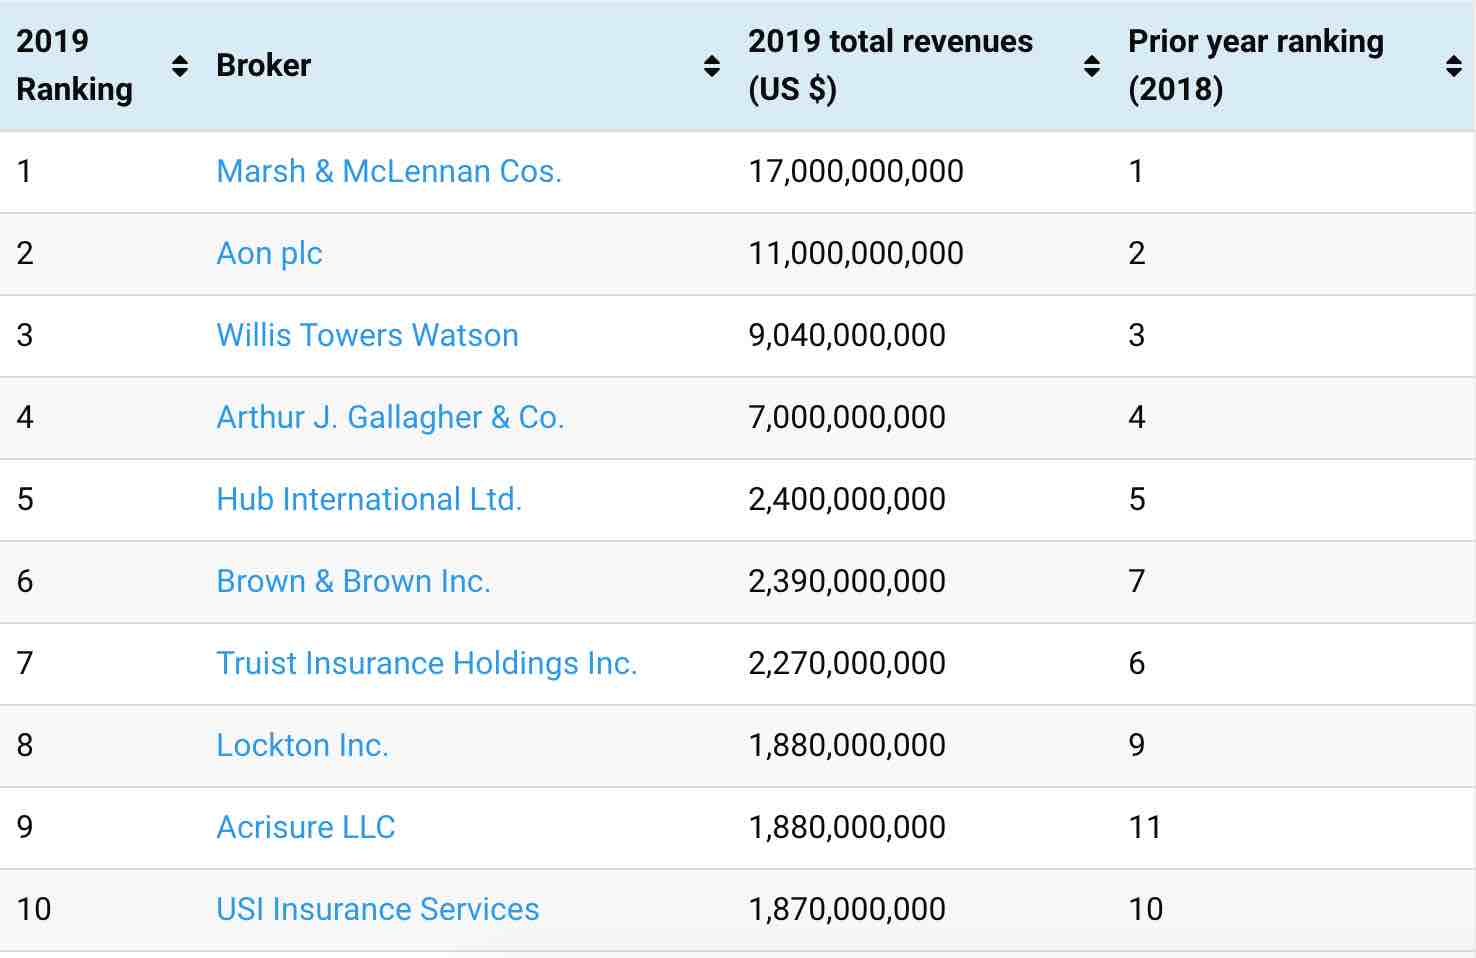Open Brown & Brown Inc. link

click(353, 581)
